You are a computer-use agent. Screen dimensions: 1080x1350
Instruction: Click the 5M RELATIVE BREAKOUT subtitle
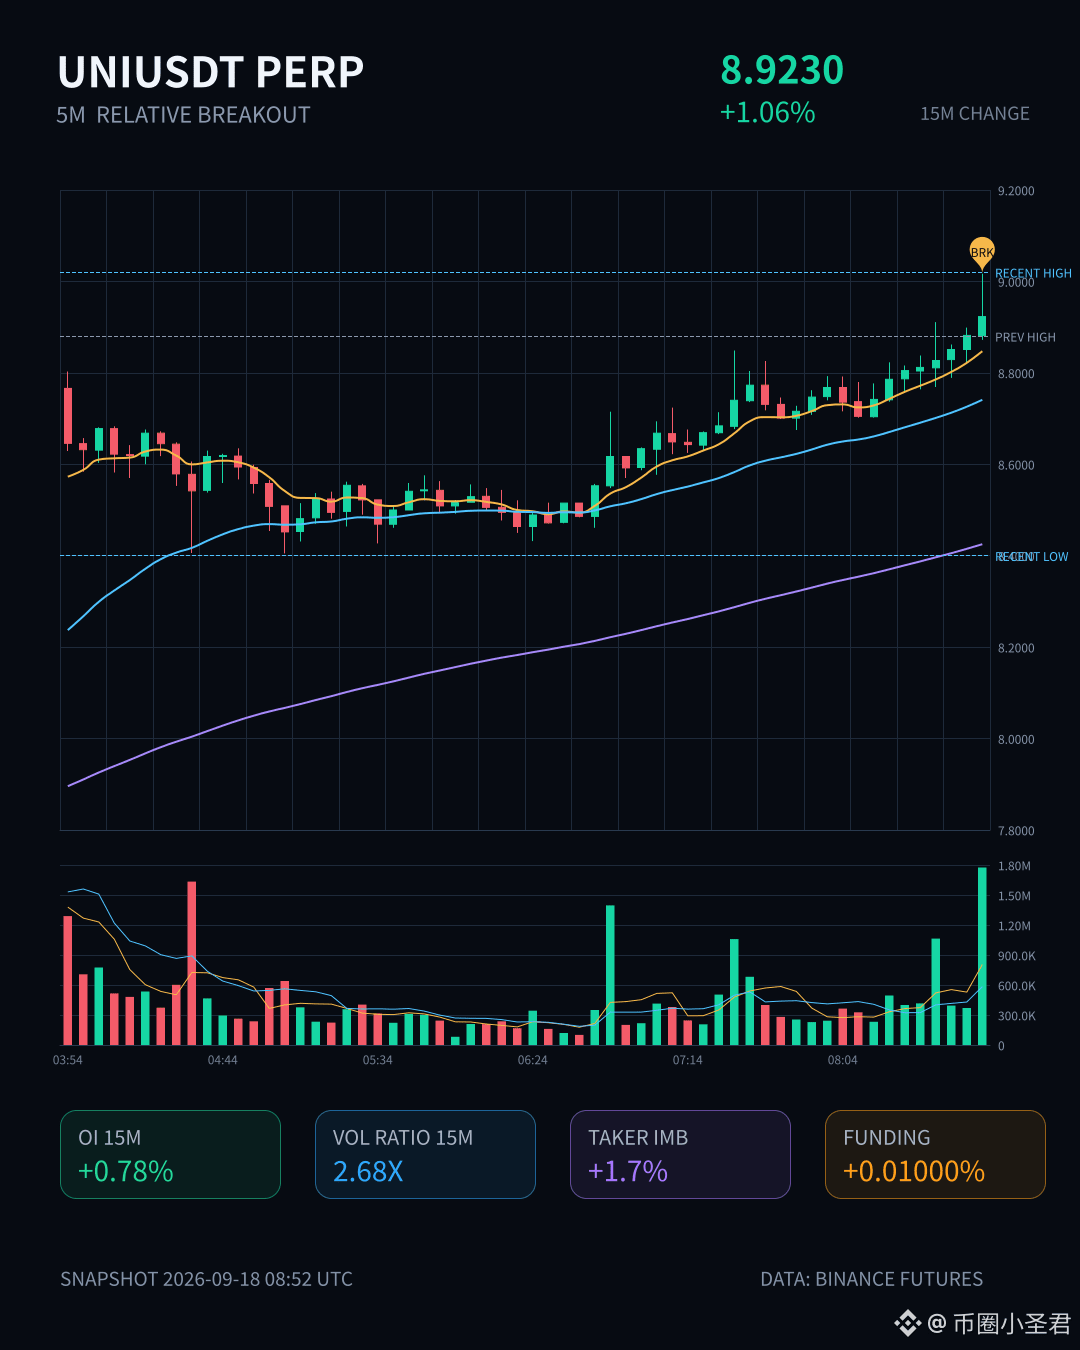pyautogui.click(x=183, y=115)
